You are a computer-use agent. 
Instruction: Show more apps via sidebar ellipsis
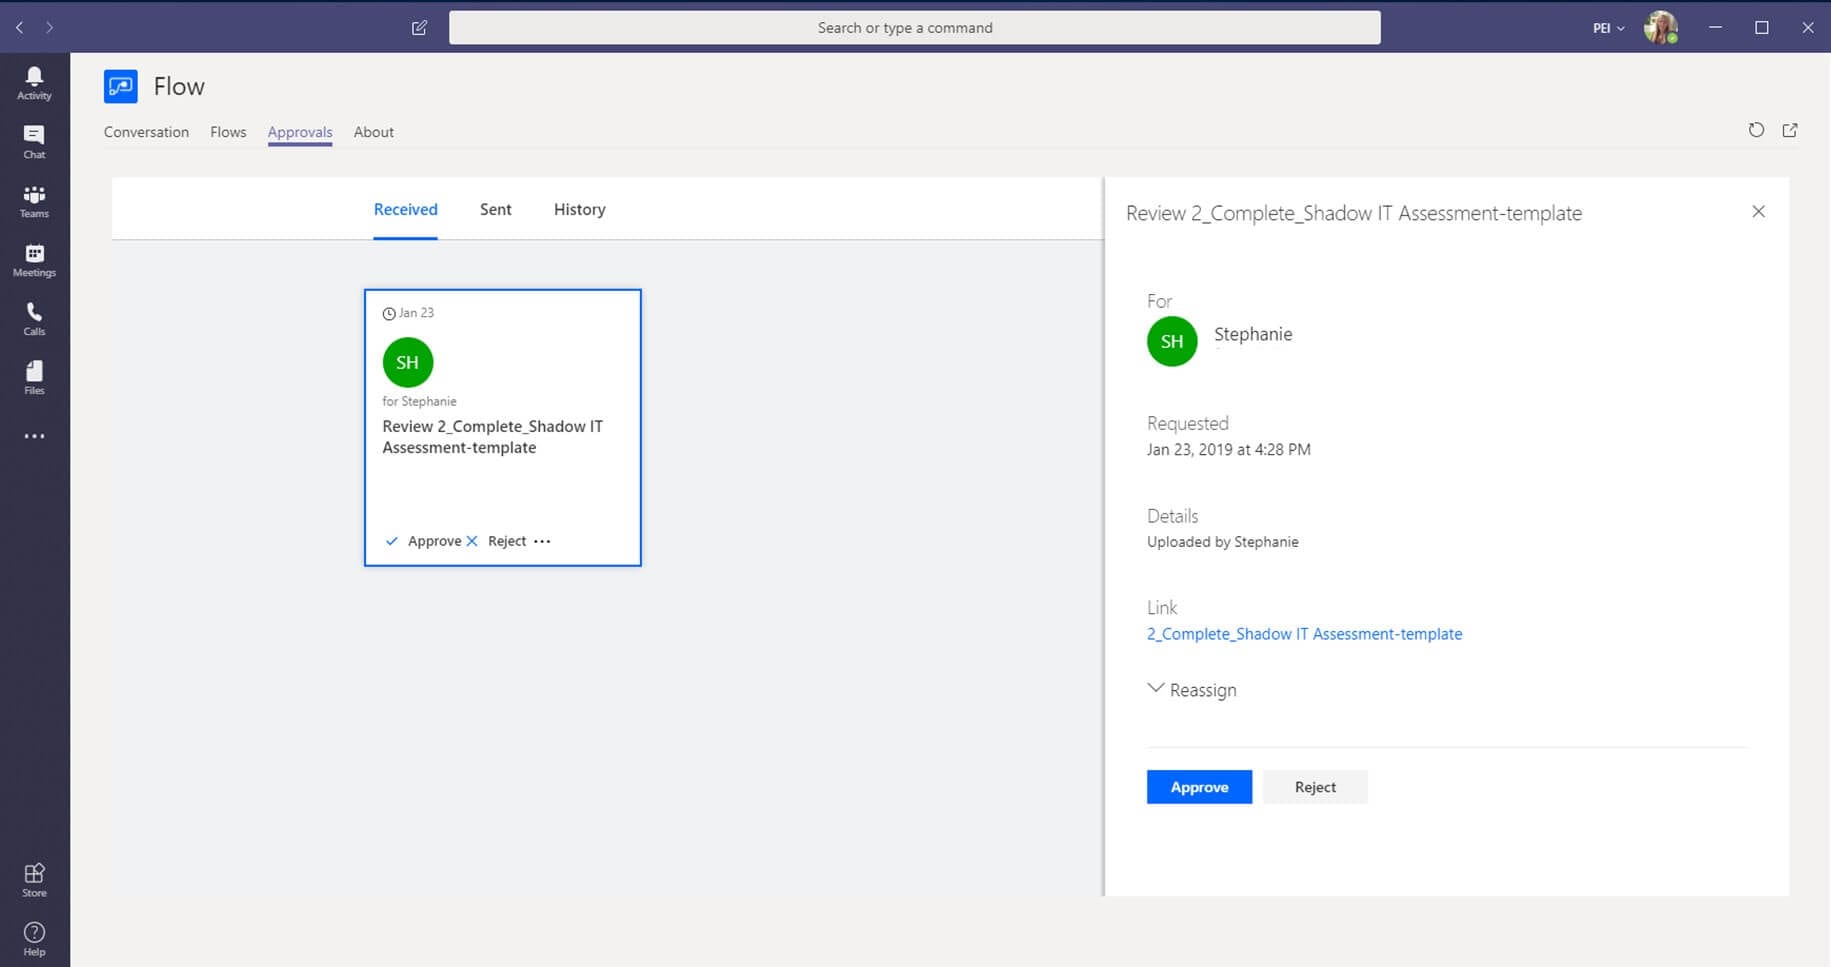pos(34,436)
